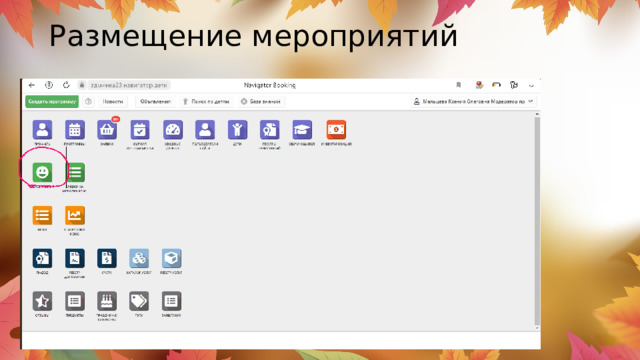Open the purple speedometer gauge icon
Screen dimensions: 640x360
(x=173, y=130)
